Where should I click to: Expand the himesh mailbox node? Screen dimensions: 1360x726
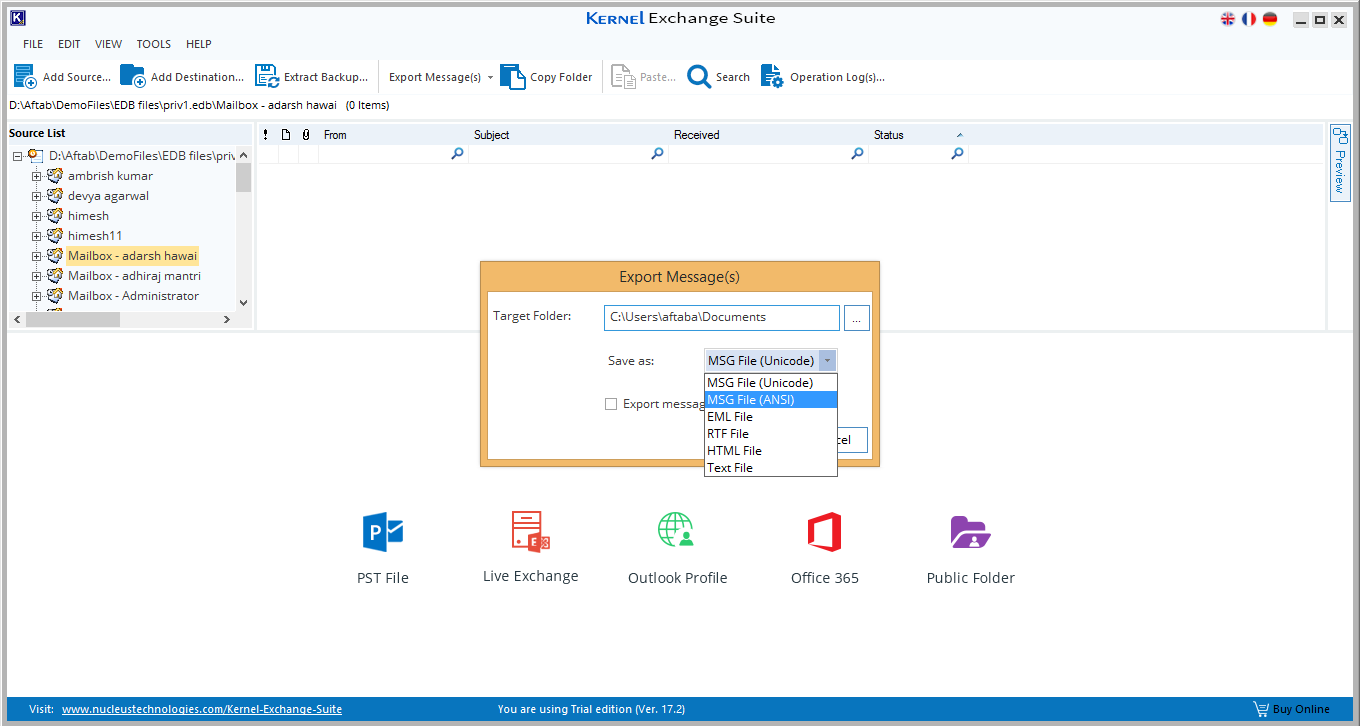[x=37, y=216]
